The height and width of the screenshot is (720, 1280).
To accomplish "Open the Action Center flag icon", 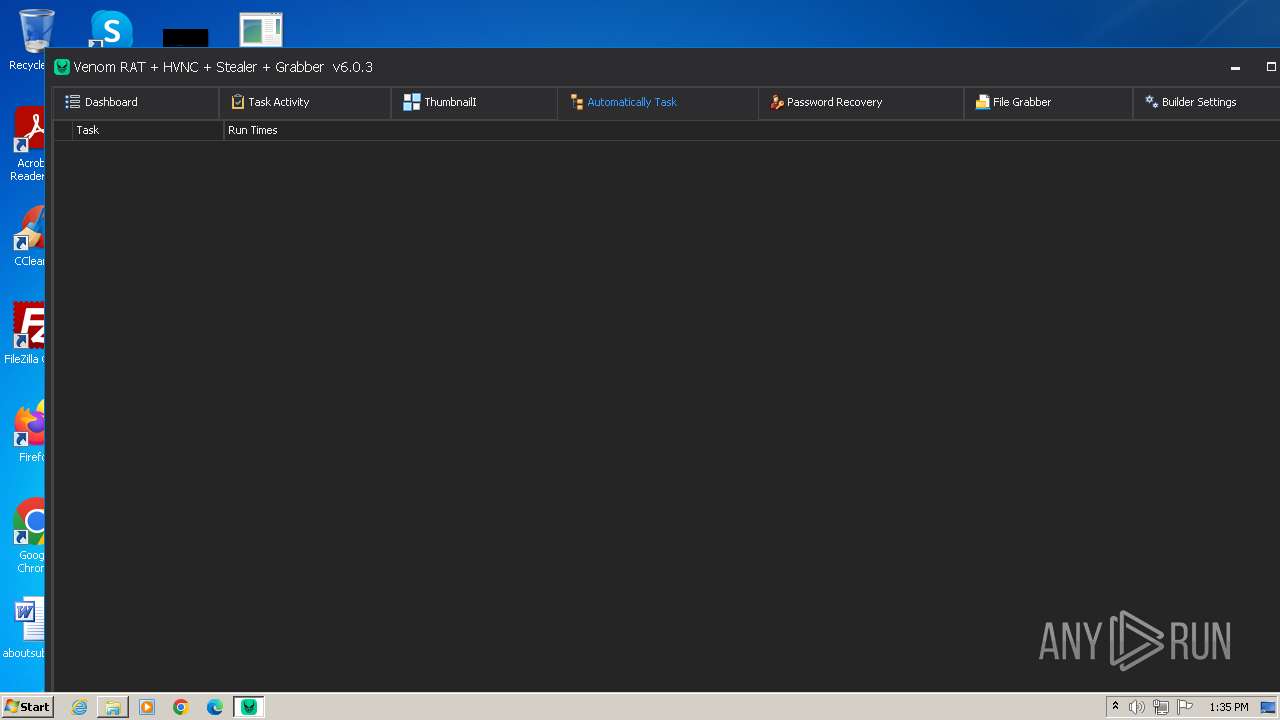I will click(x=1185, y=707).
